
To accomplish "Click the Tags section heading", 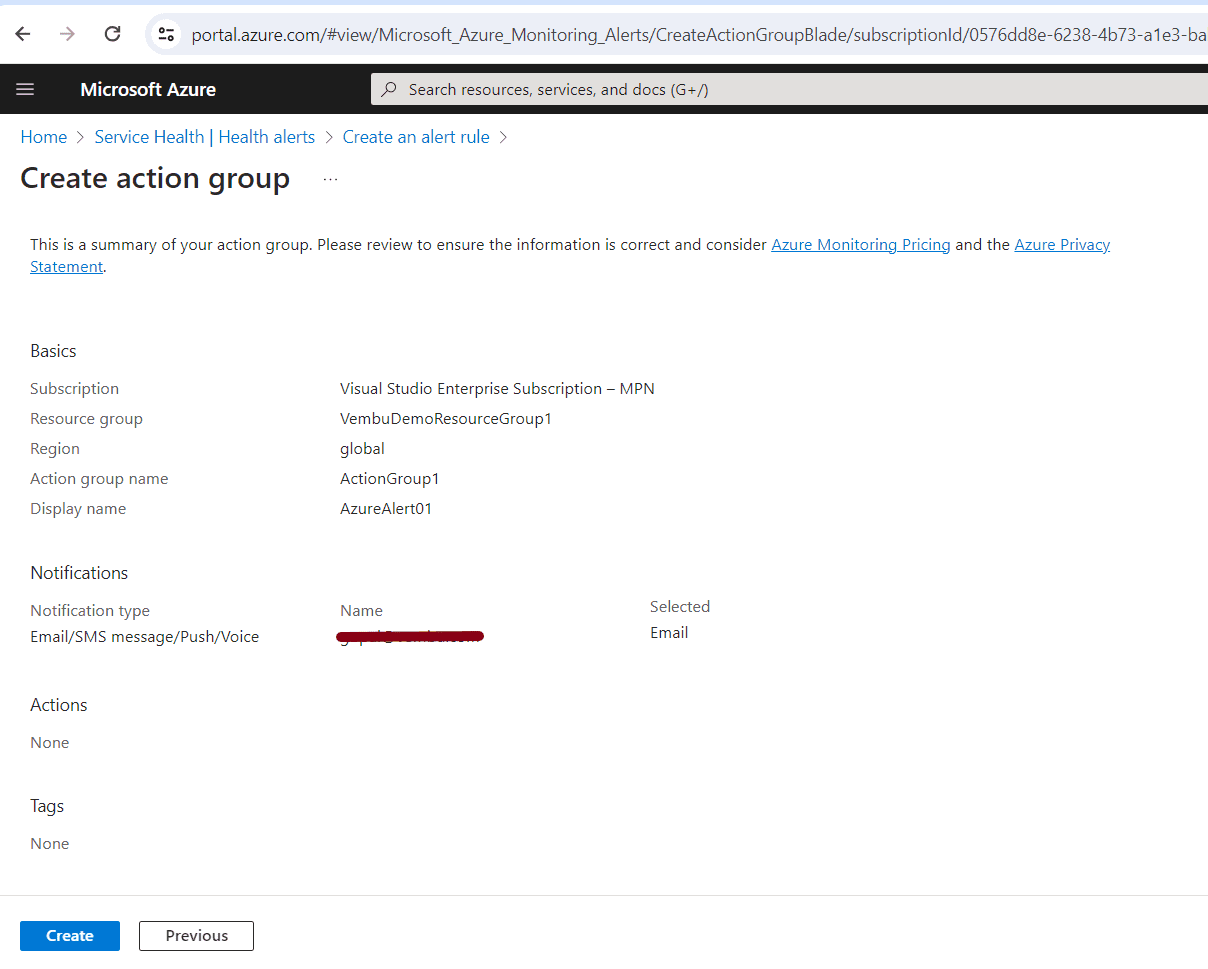I will 47,806.
